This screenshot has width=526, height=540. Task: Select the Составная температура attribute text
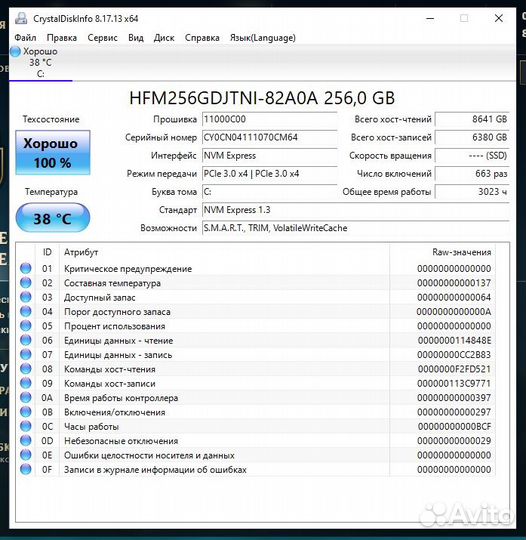[x=112, y=283]
